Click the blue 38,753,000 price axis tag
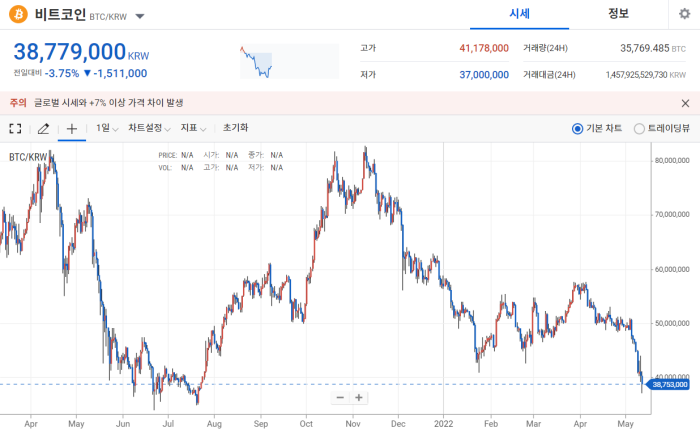The image size is (700, 433). coord(669,384)
